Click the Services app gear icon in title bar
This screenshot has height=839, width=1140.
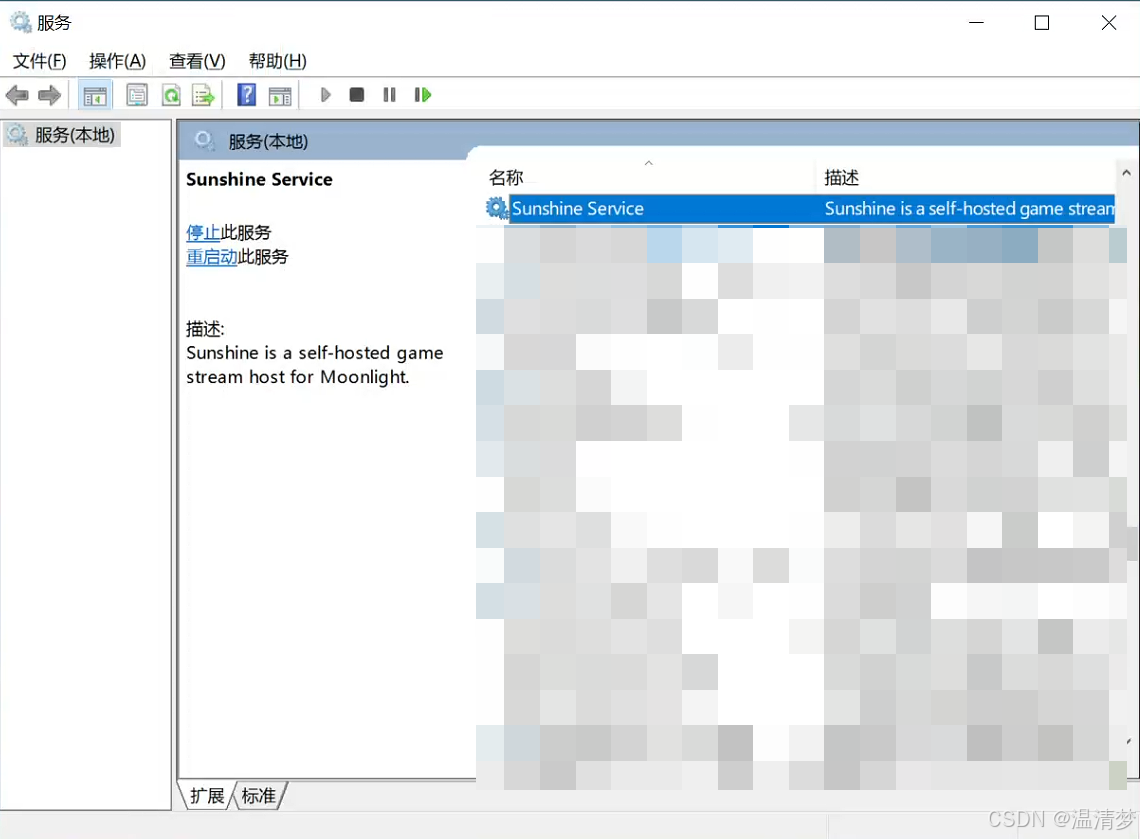(20, 22)
